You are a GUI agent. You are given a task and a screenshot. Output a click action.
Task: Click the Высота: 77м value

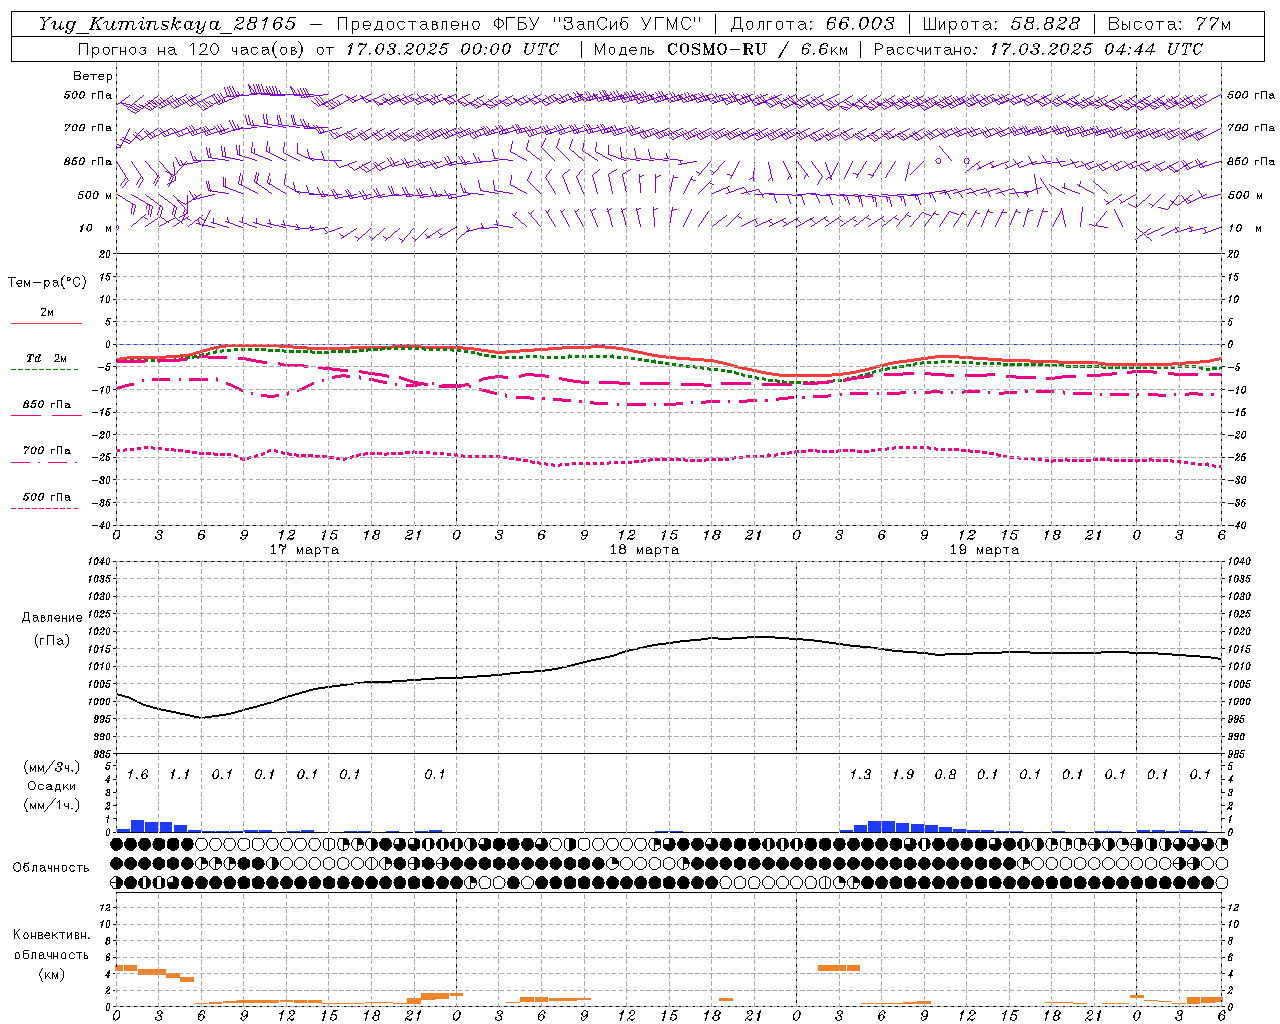[1169, 24]
